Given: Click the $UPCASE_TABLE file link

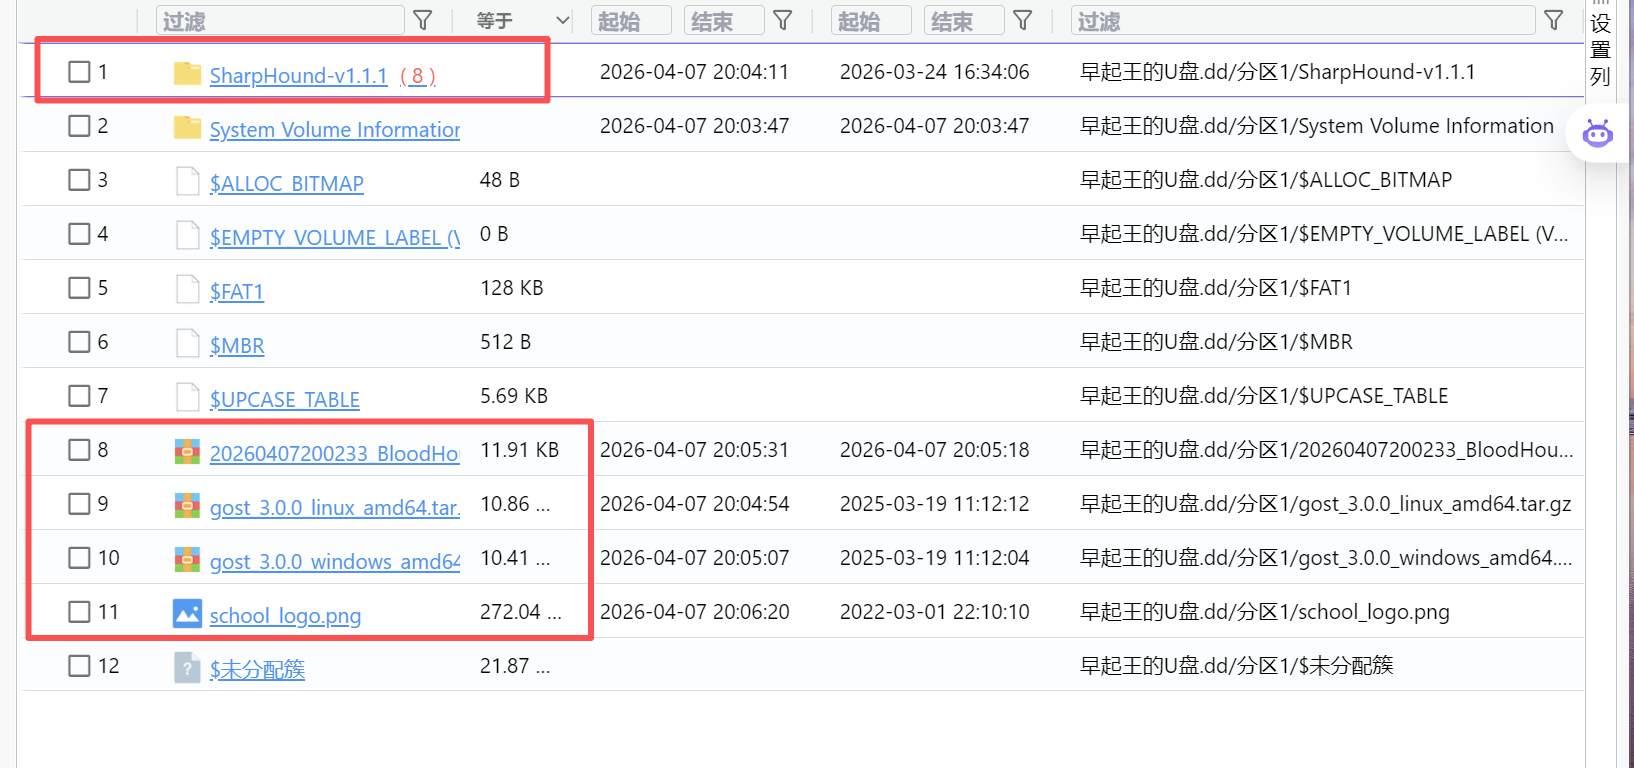Looking at the screenshot, I should [x=284, y=400].
